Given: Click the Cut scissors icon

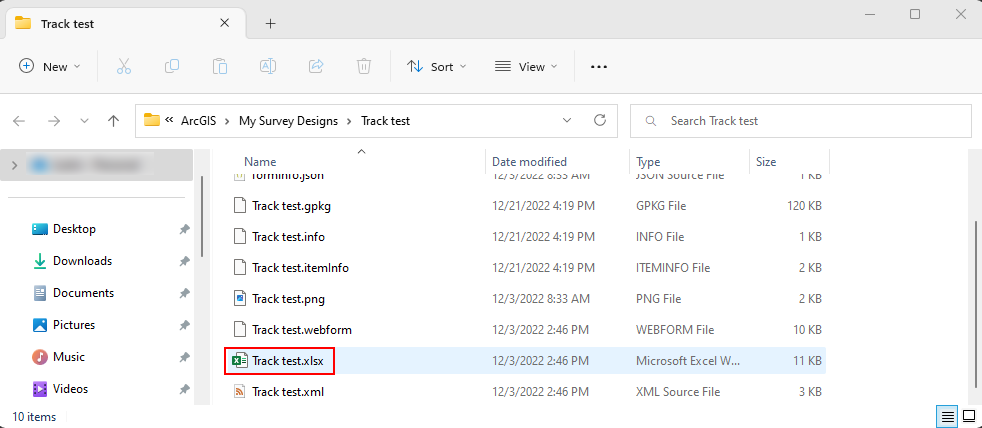Looking at the screenshot, I should 124,67.
